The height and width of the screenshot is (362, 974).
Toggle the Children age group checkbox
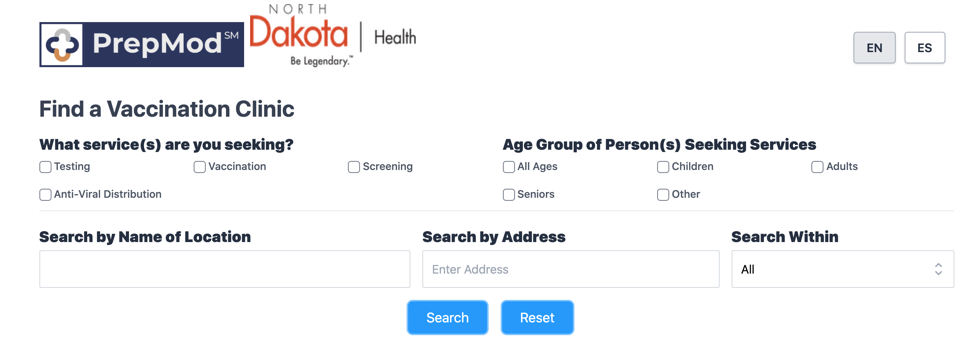tap(663, 167)
